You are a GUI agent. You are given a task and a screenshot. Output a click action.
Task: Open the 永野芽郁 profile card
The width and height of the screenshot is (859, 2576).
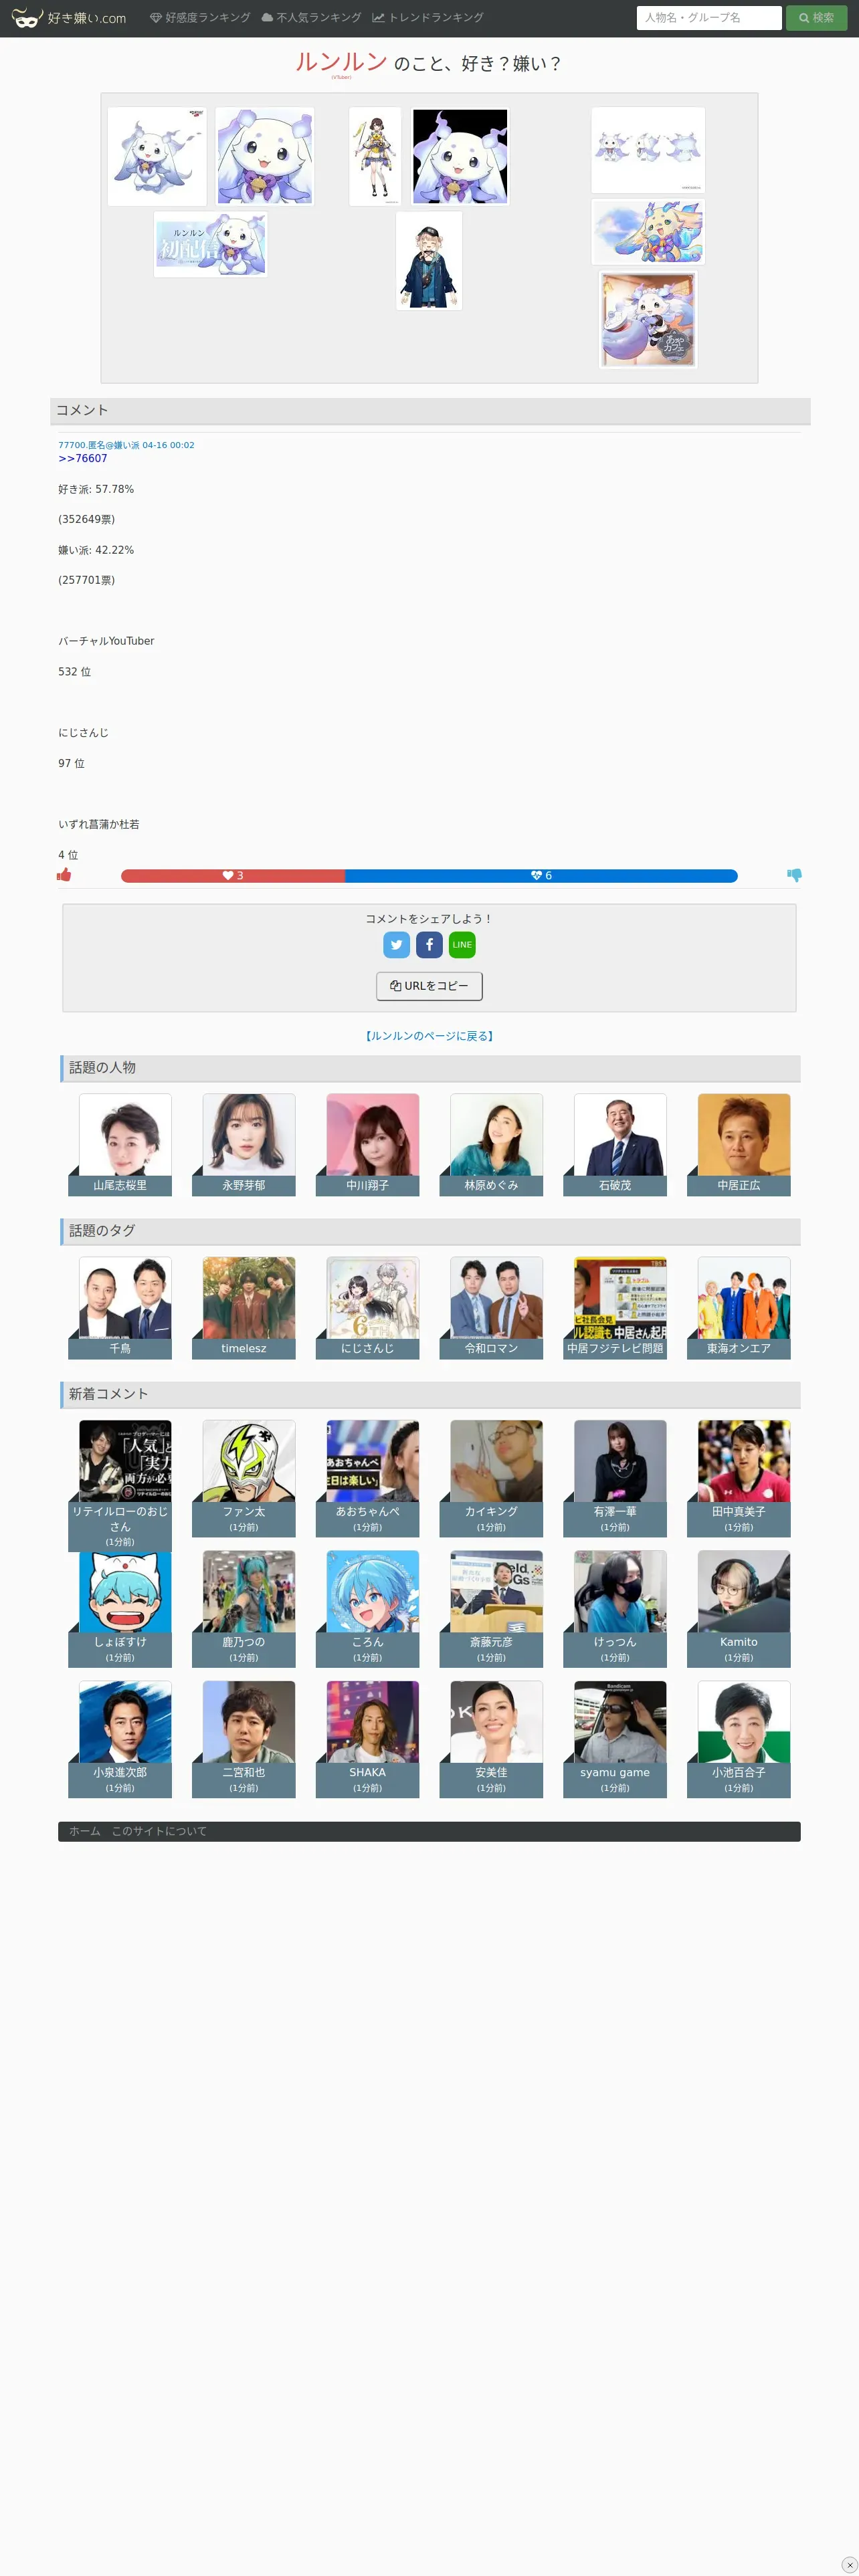point(244,1144)
